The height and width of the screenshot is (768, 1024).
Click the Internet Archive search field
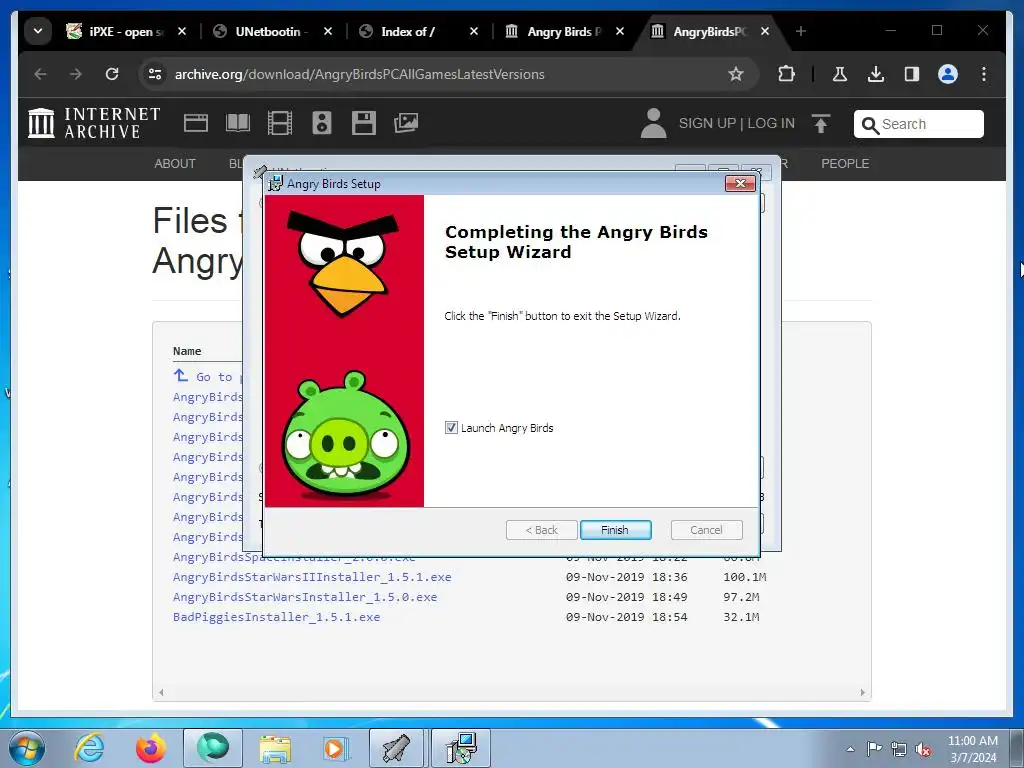click(x=918, y=124)
